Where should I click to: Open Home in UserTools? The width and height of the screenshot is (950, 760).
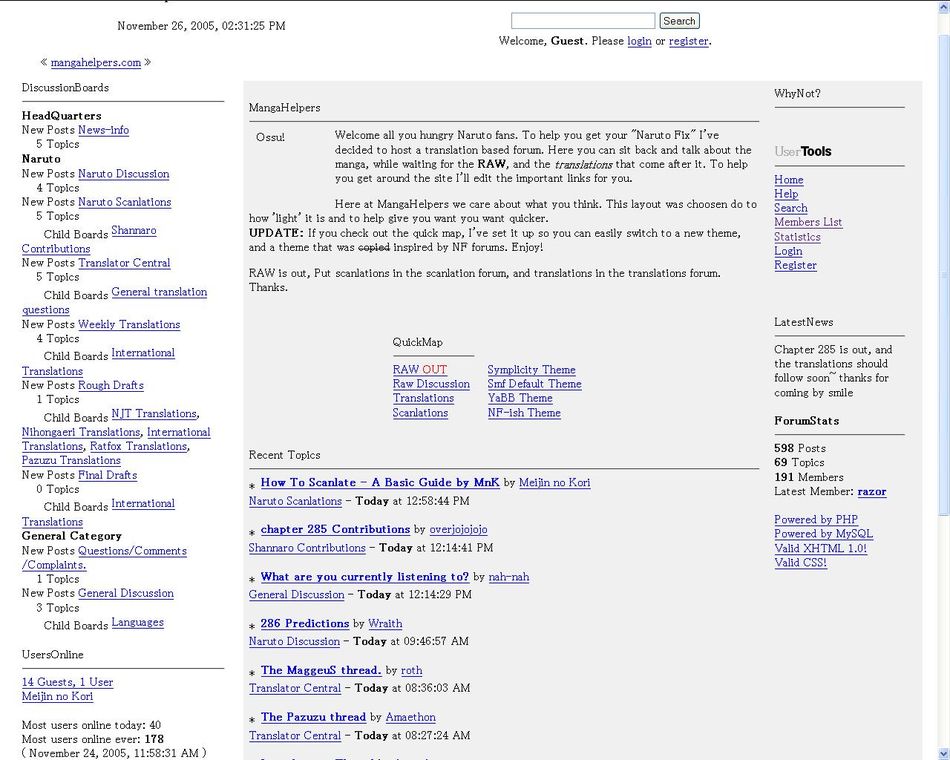click(789, 180)
